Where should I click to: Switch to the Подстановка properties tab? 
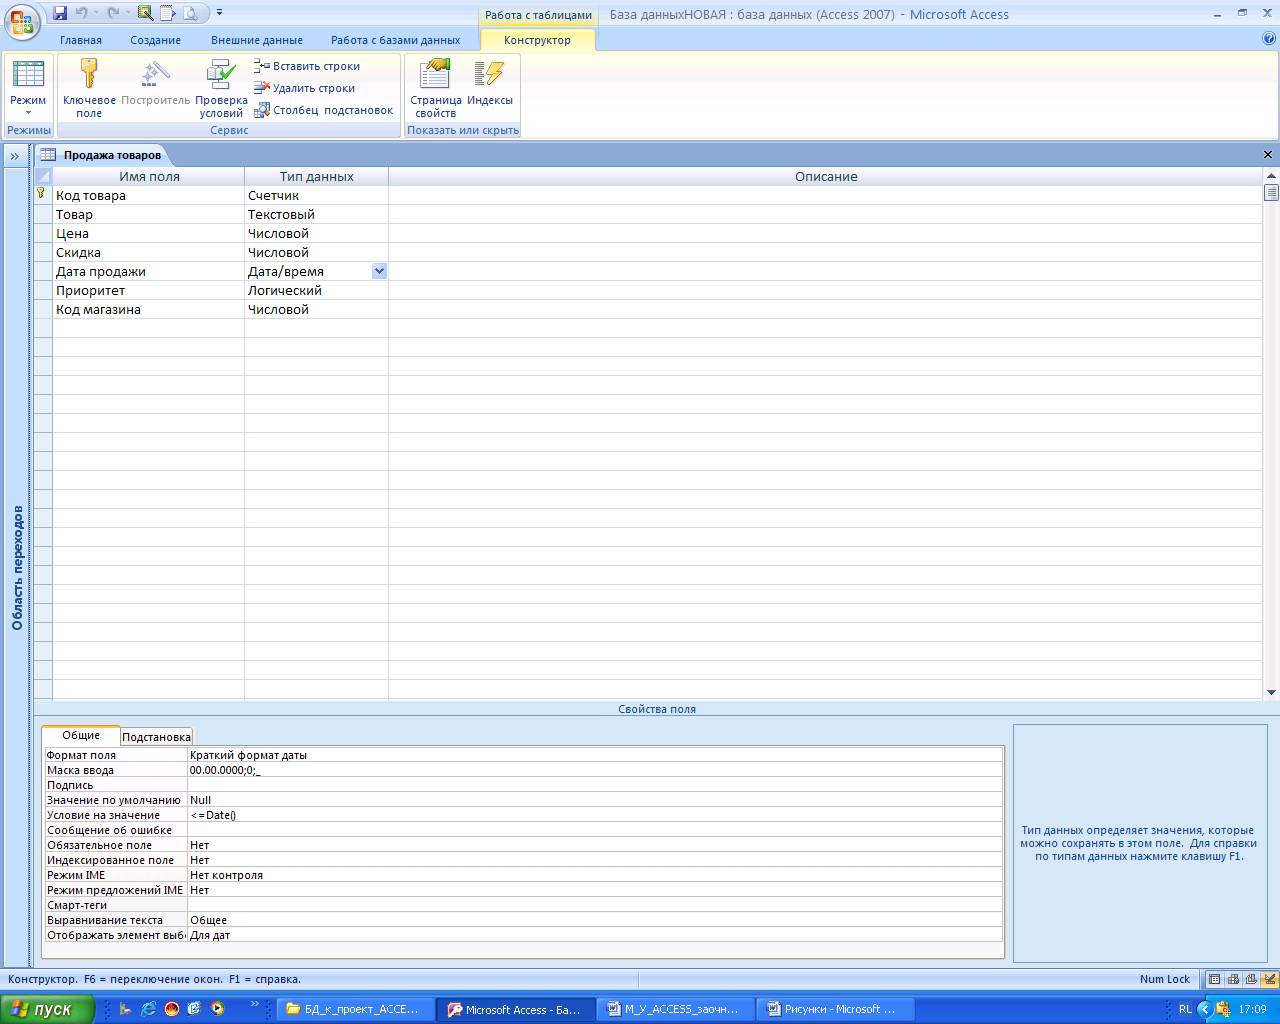156,737
